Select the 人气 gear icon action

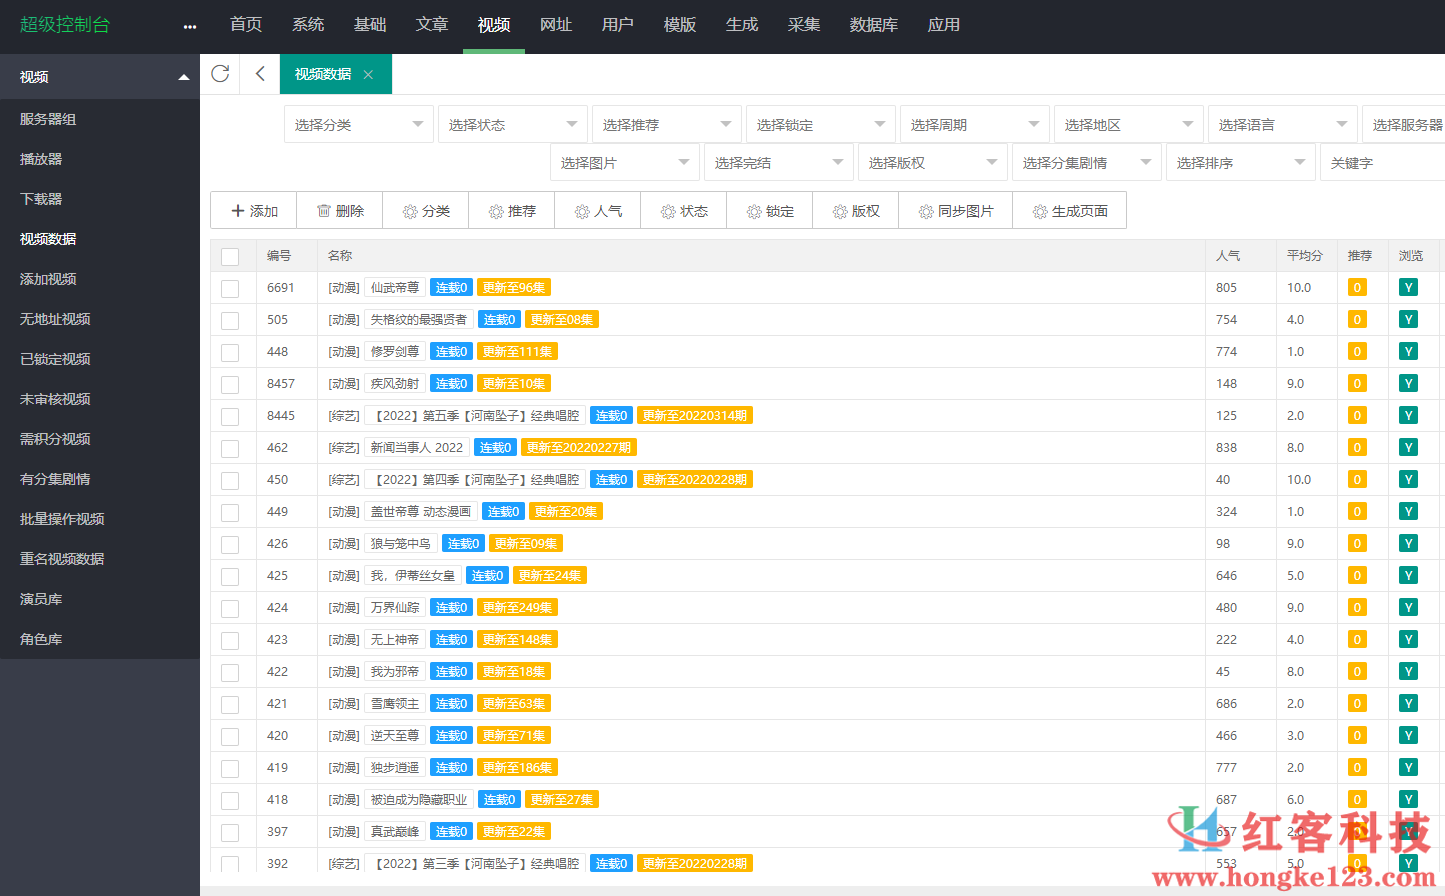click(596, 210)
